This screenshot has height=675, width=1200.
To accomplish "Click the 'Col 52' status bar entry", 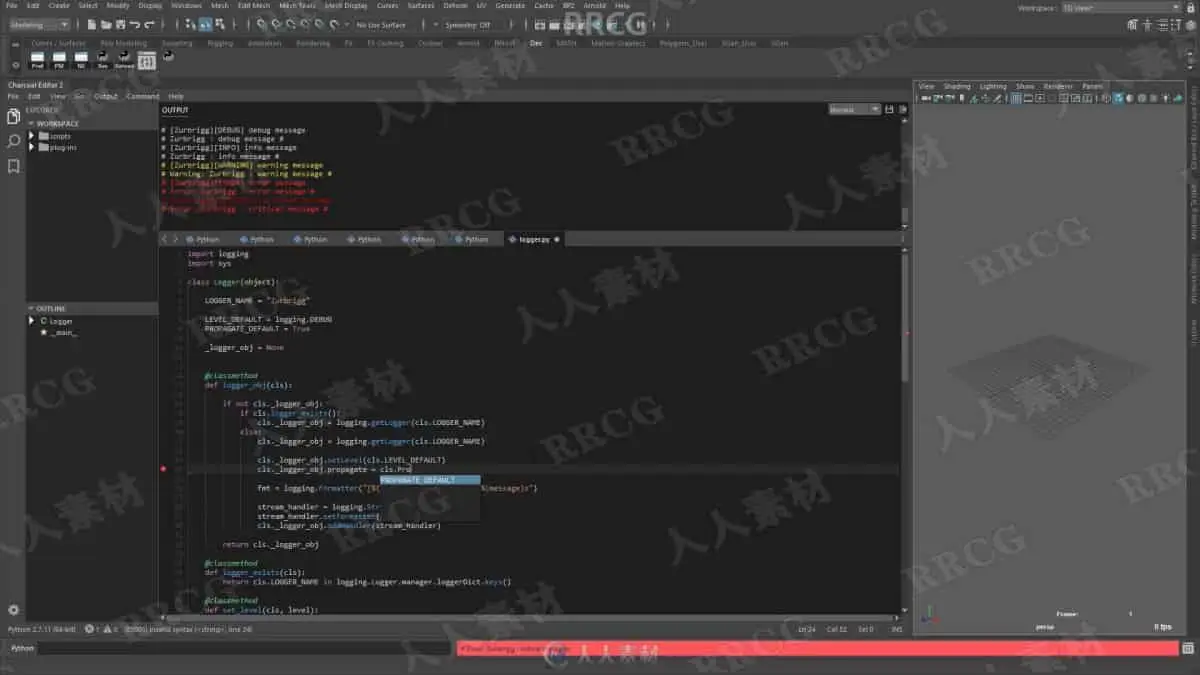I will (836, 629).
